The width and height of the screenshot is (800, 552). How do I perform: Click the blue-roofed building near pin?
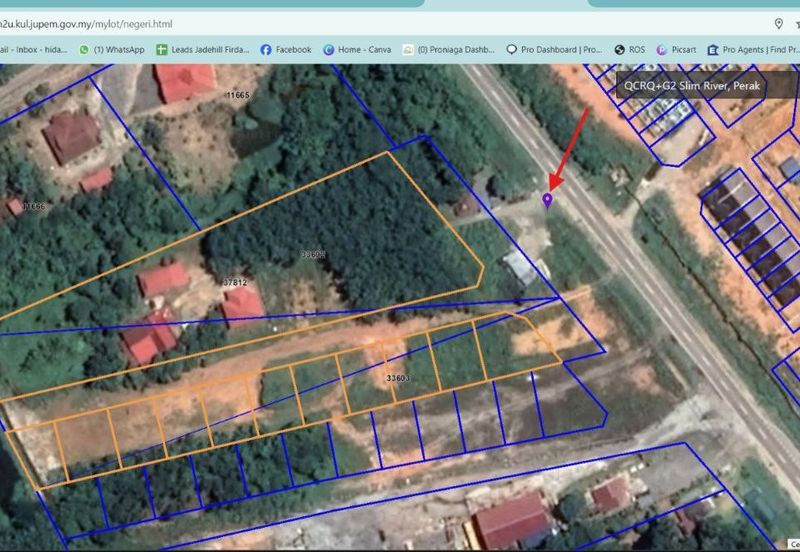coord(520,268)
